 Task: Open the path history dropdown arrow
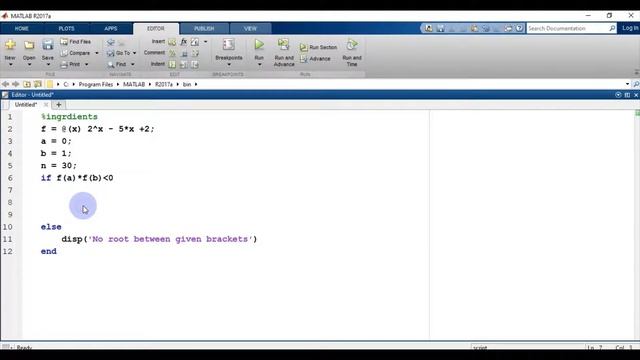pyautogui.click(x=627, y=84)
